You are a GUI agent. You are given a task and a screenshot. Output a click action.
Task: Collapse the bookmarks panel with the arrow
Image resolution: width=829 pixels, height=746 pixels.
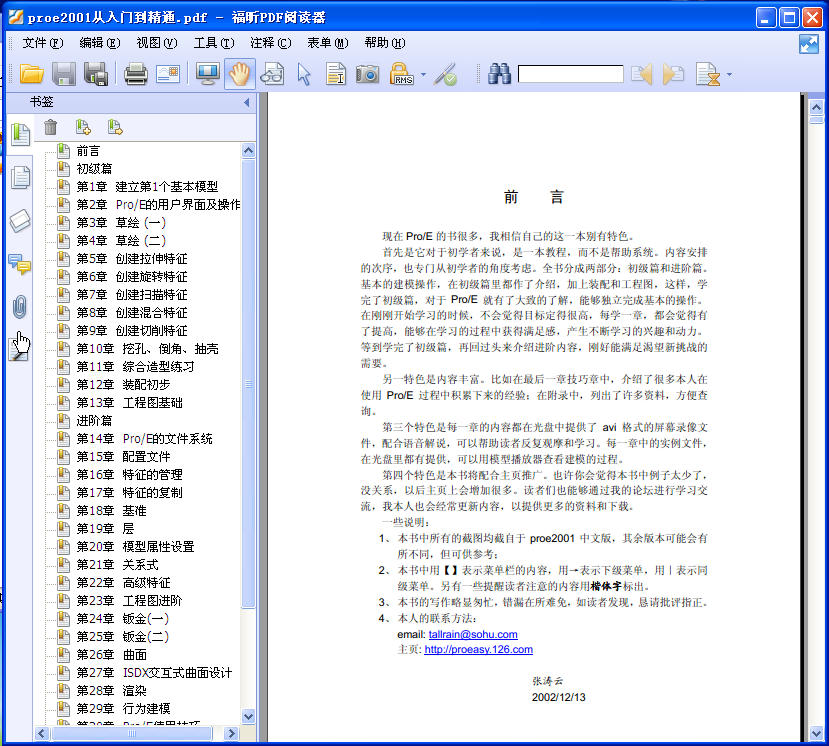246,103
